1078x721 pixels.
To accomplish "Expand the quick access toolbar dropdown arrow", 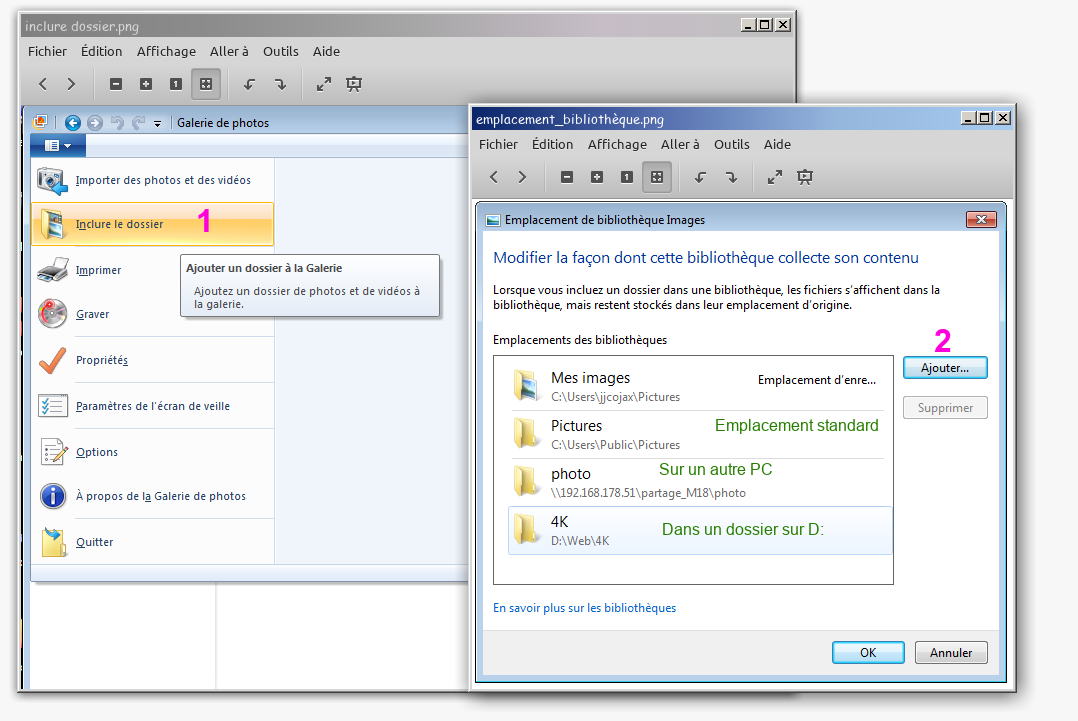I will click(157, 123).
